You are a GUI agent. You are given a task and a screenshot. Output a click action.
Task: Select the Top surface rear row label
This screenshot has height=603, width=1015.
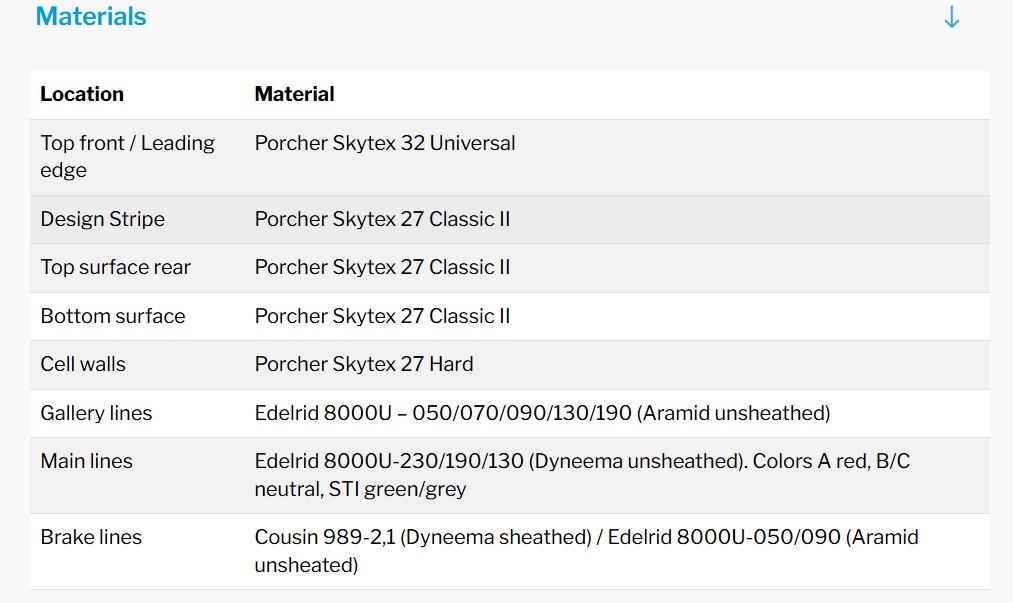pyautogui.click(x=115, y=267)
